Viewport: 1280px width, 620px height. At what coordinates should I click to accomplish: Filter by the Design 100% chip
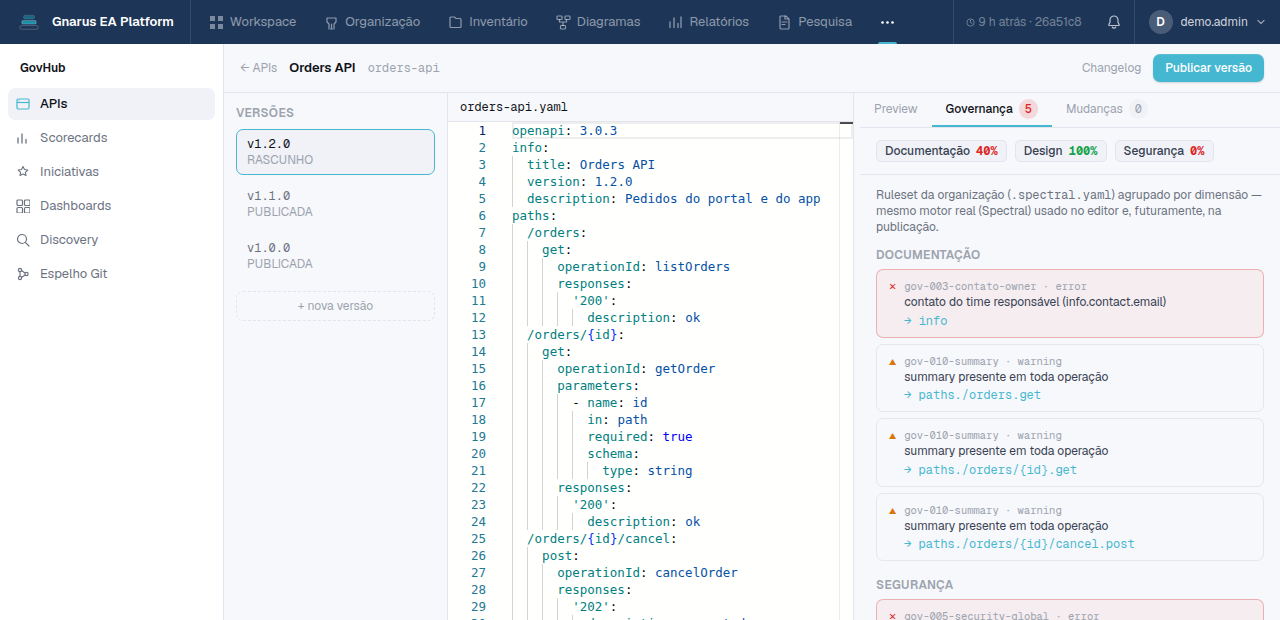1060,151
